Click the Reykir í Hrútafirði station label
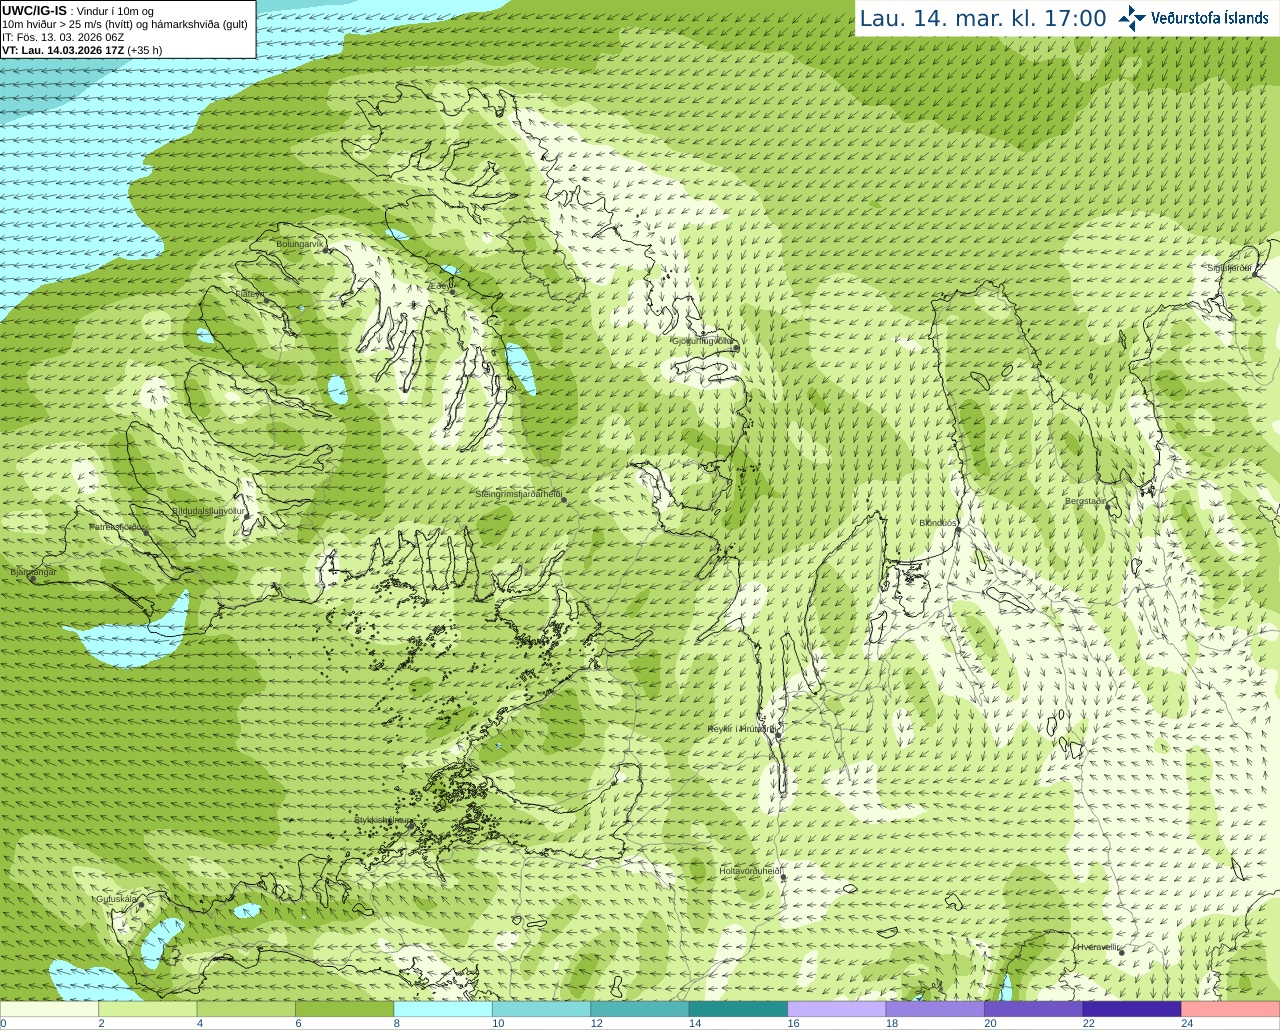The width and height of the screenshot is (1280, 1030). (741, 729)
